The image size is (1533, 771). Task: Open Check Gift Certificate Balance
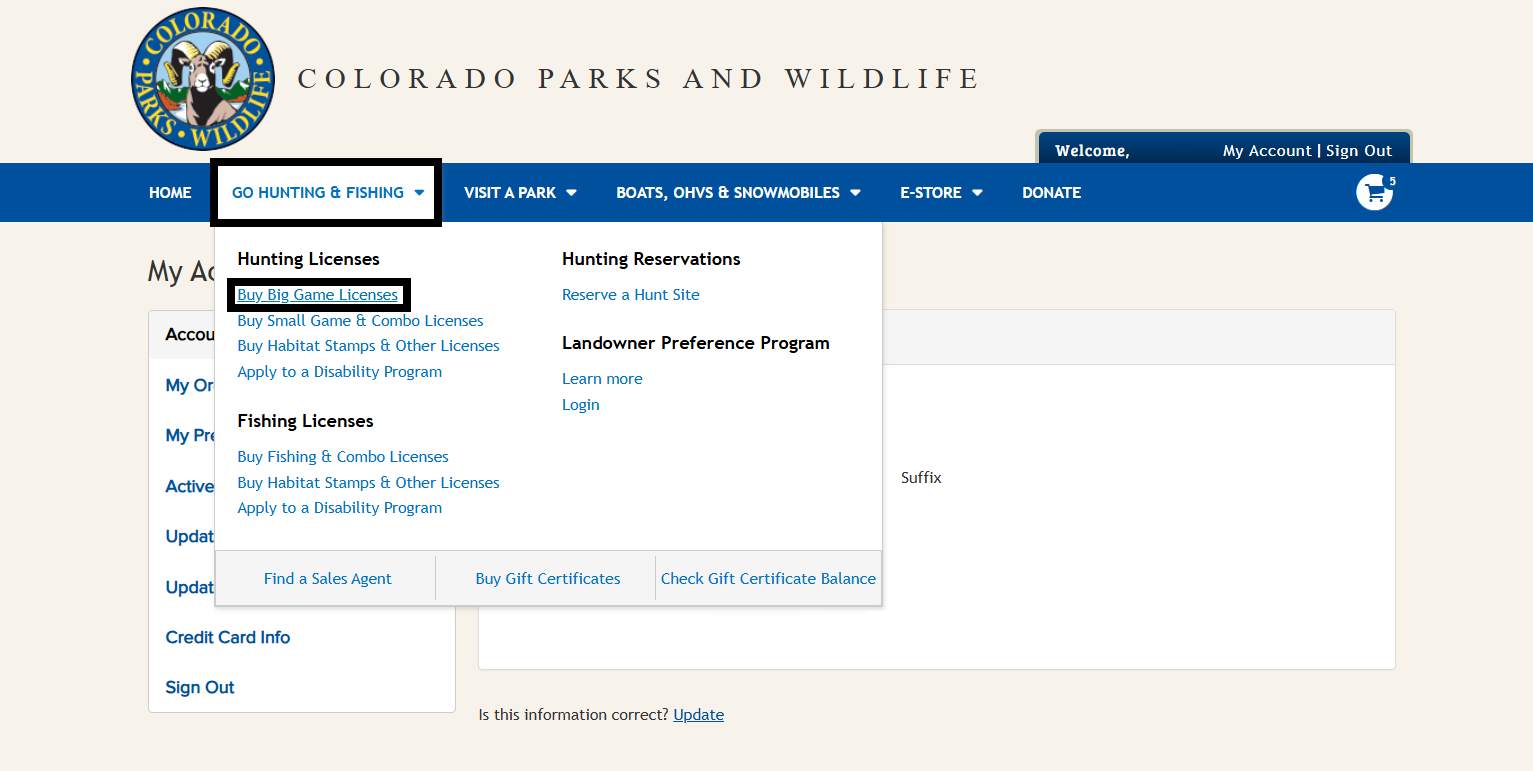pyautogui.click(x=768, y=579)
